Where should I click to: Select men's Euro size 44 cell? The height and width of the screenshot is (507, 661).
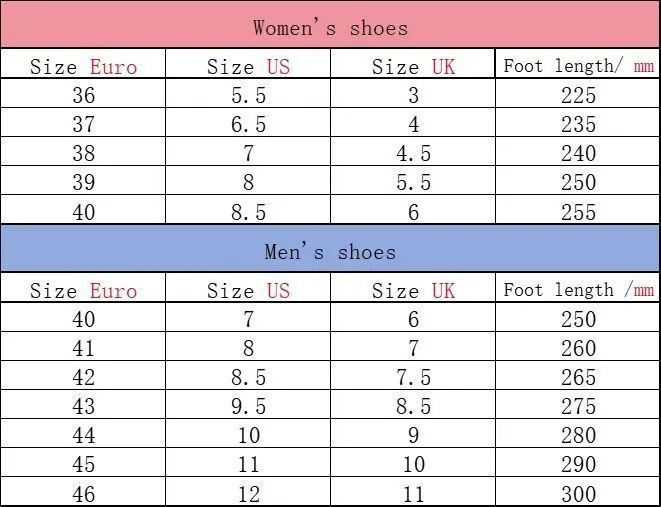[x=83, y=434]
